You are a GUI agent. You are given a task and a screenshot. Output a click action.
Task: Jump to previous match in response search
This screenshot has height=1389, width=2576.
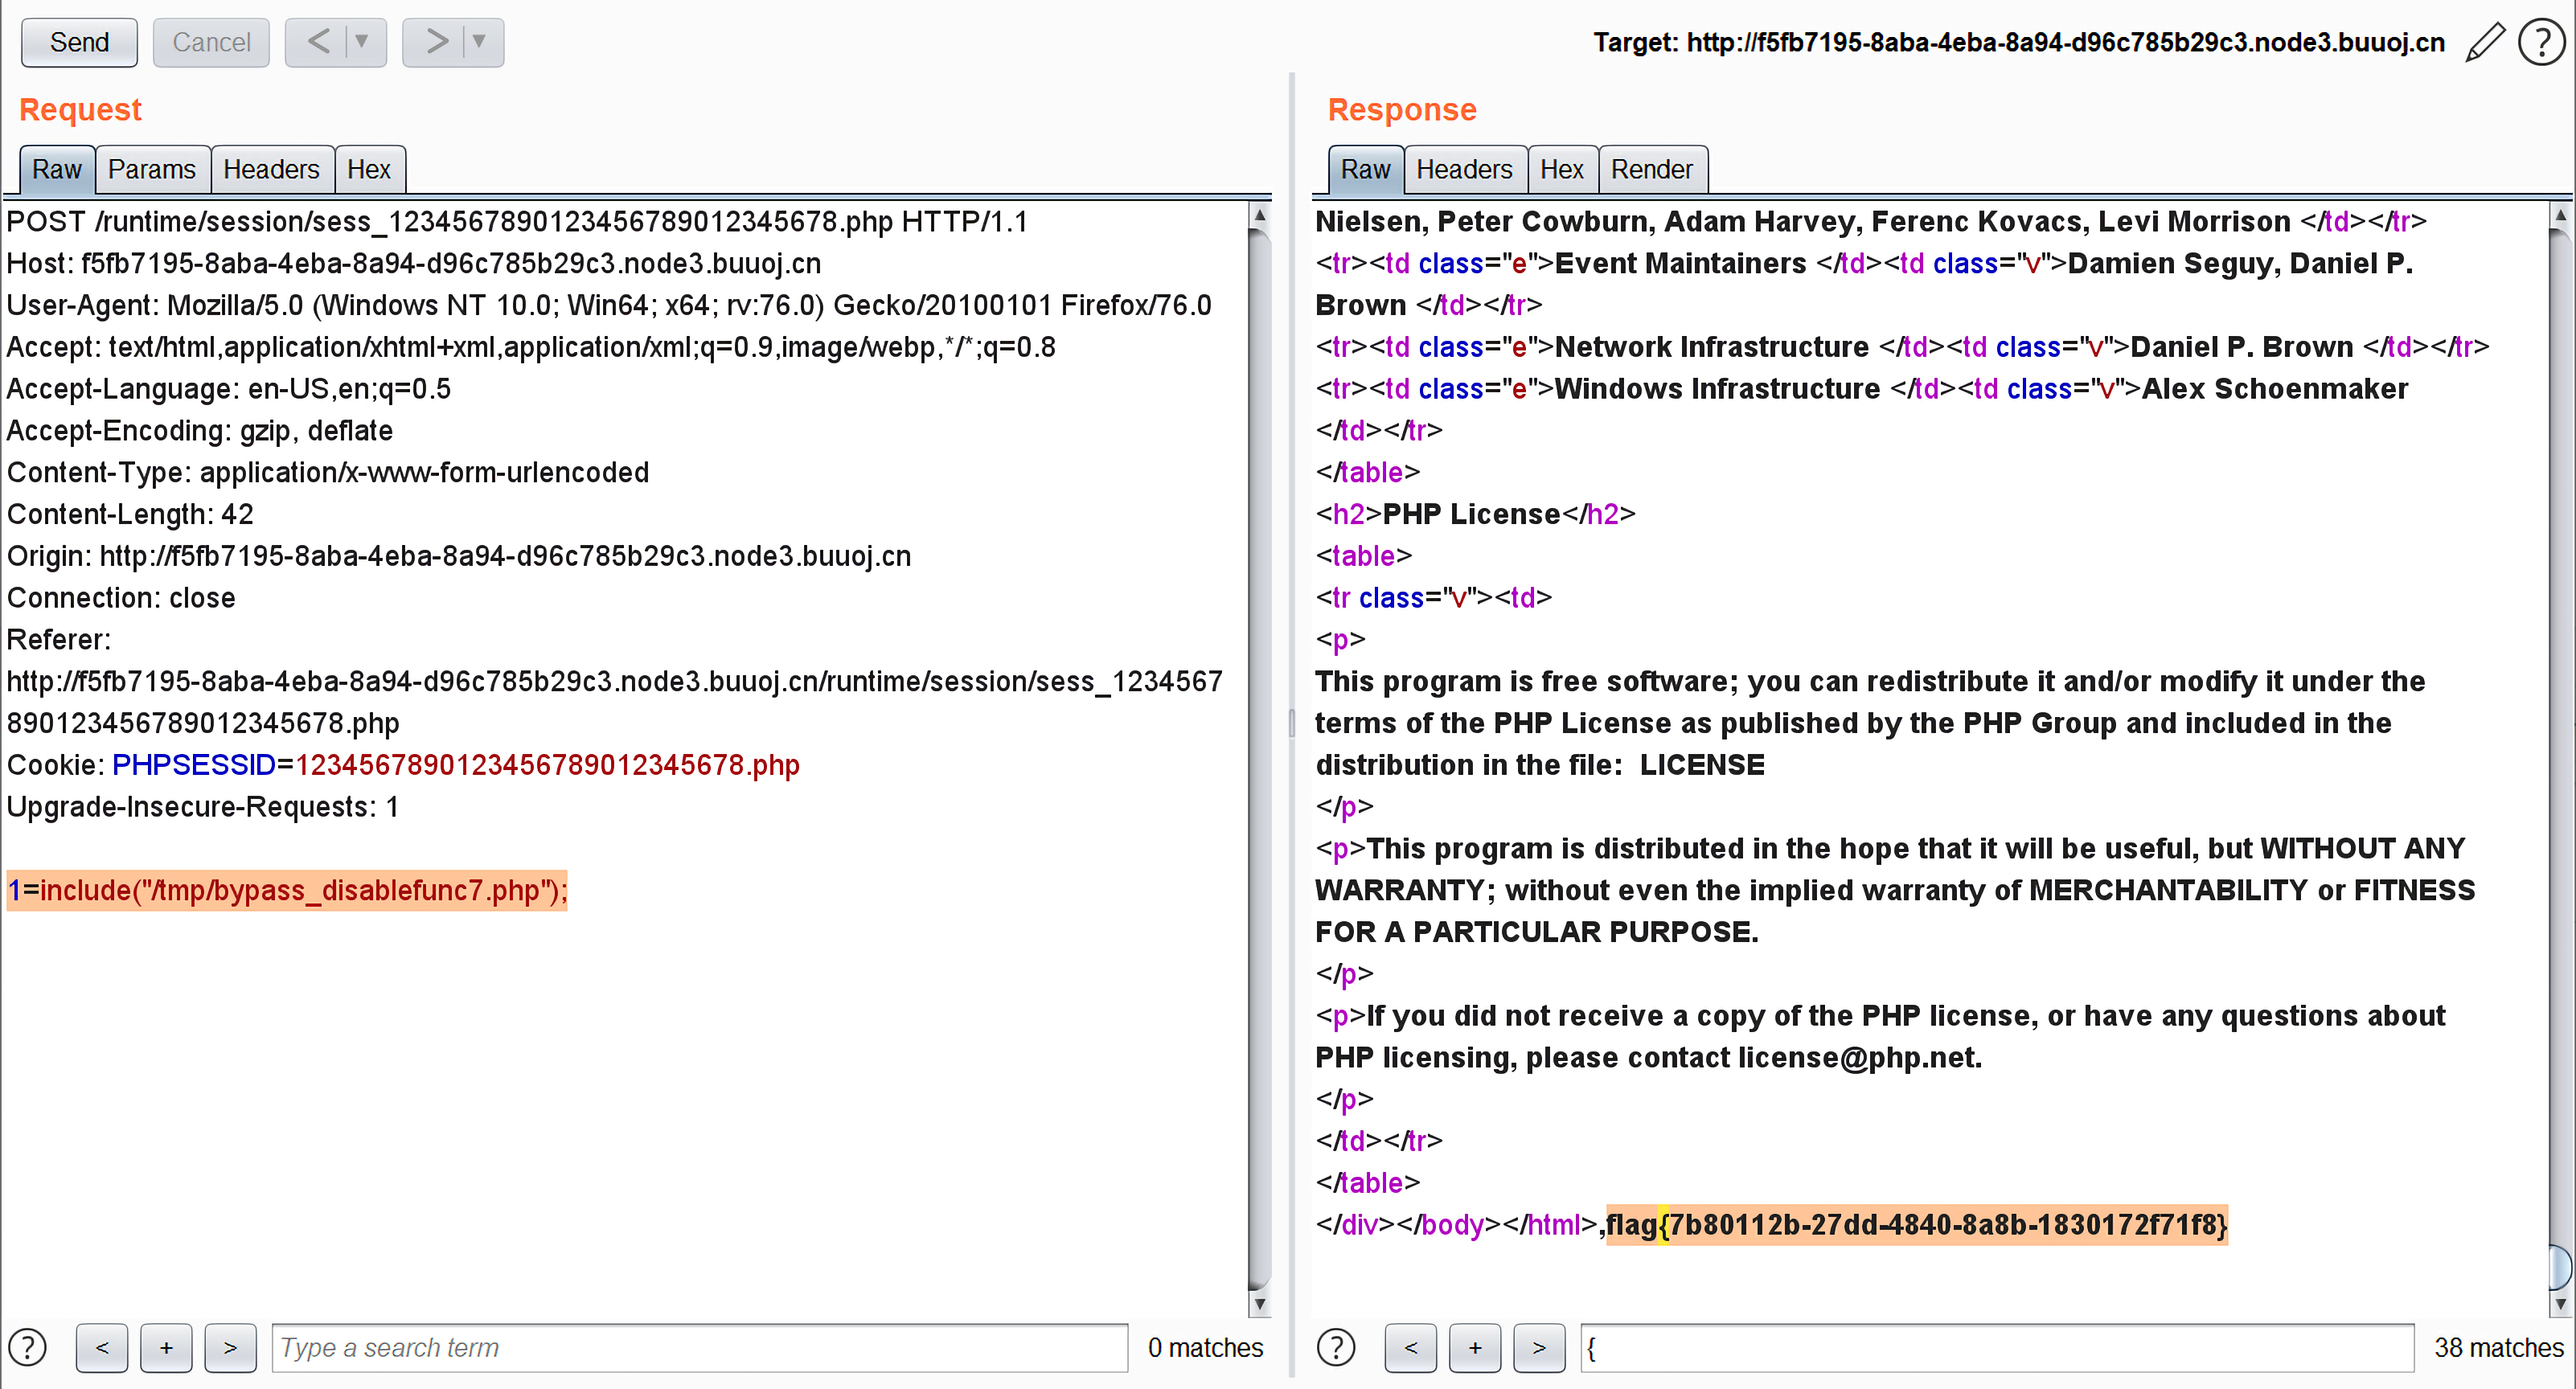1411,1347
